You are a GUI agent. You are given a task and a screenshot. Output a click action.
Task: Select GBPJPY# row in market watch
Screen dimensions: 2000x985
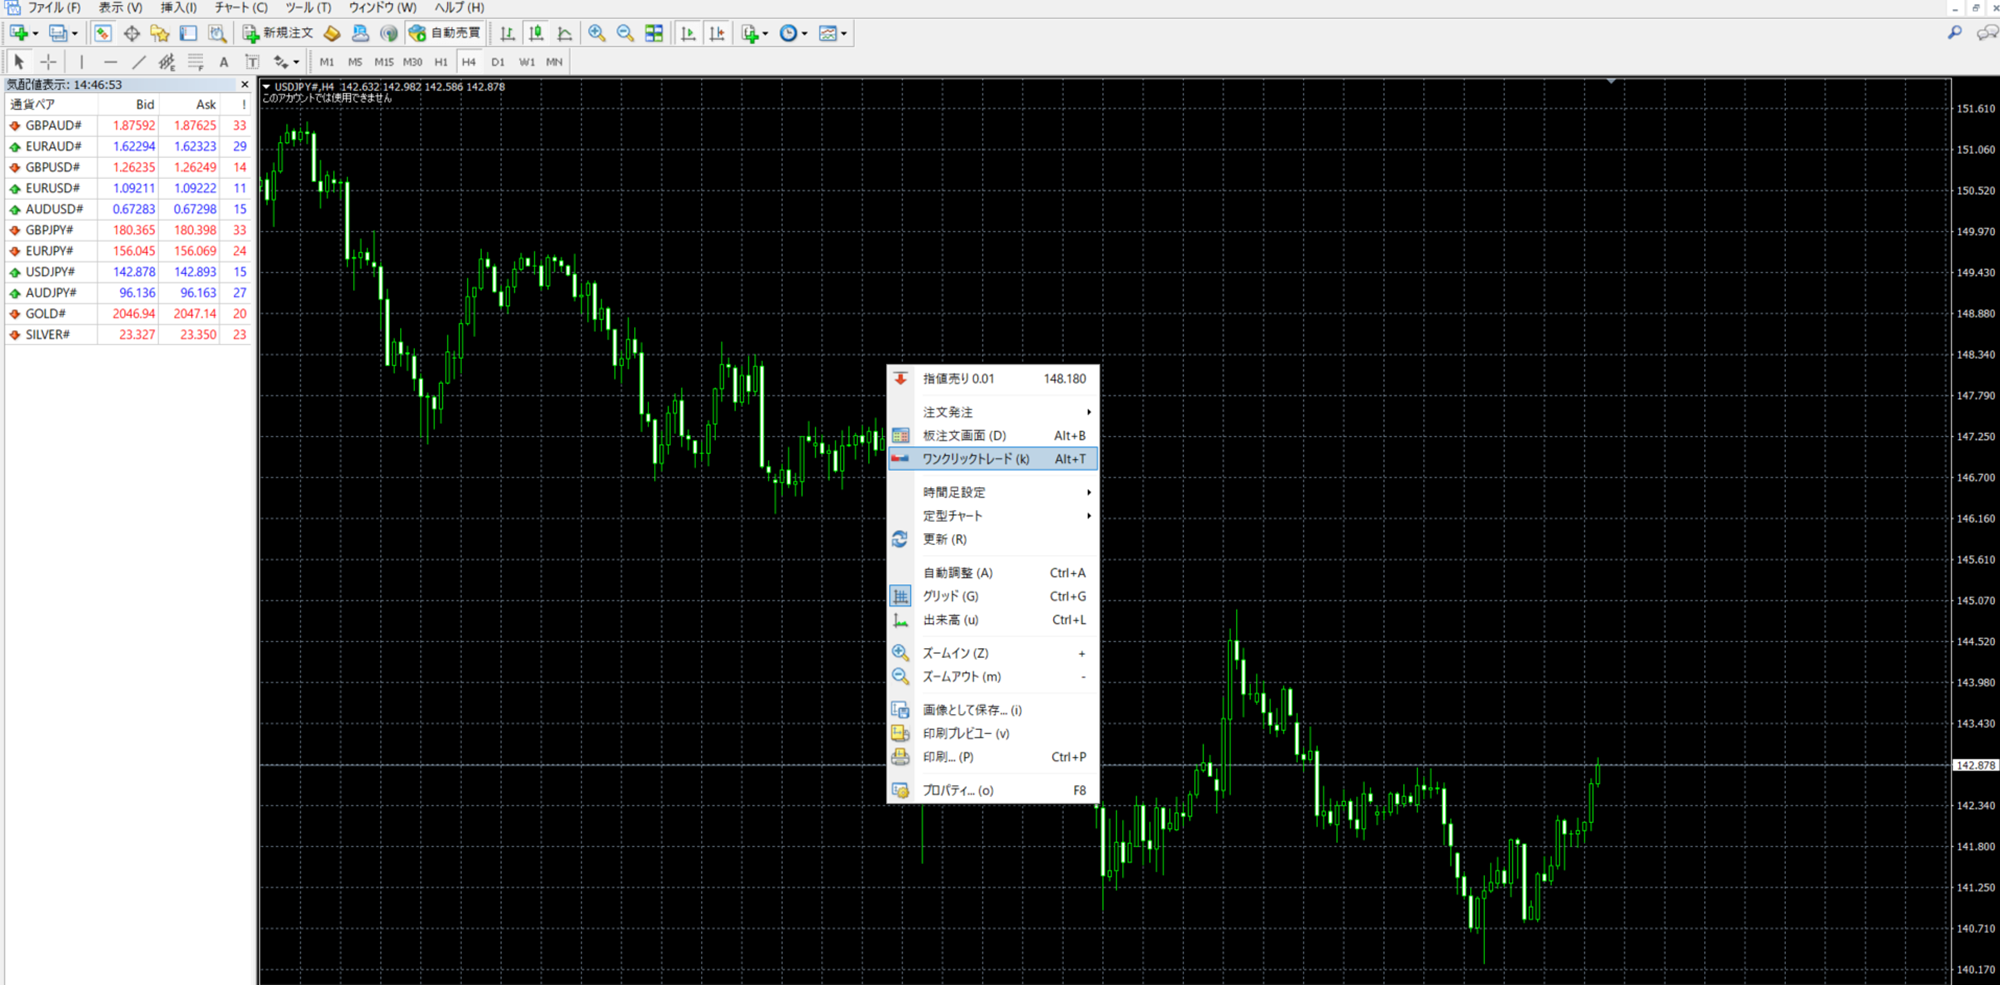tap(50, 230)
